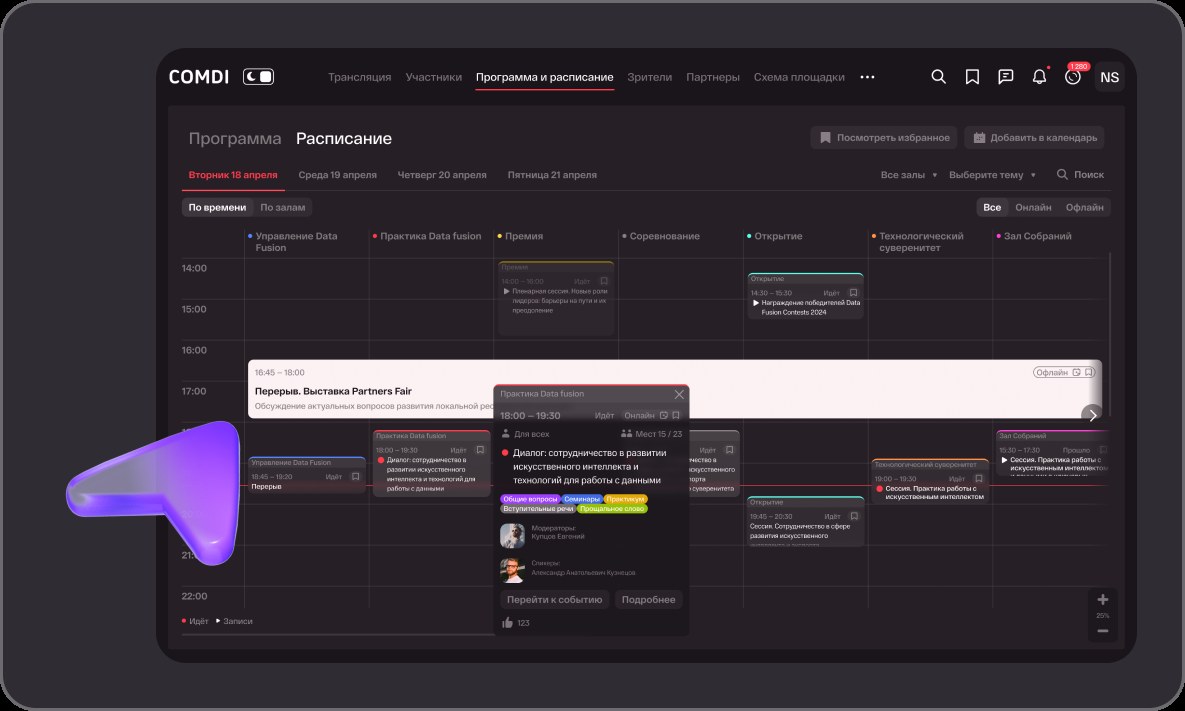Viewport: 1185px width, 711px height.
Task: Open moderator Купцов Евгений's avatar
Action: point(512,536)
